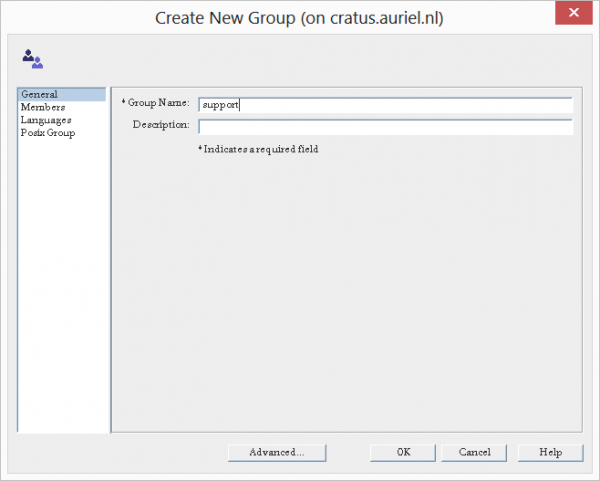The image size is (600, 481).
Task: Click the typed word "support"
Action: coord(219,104)
